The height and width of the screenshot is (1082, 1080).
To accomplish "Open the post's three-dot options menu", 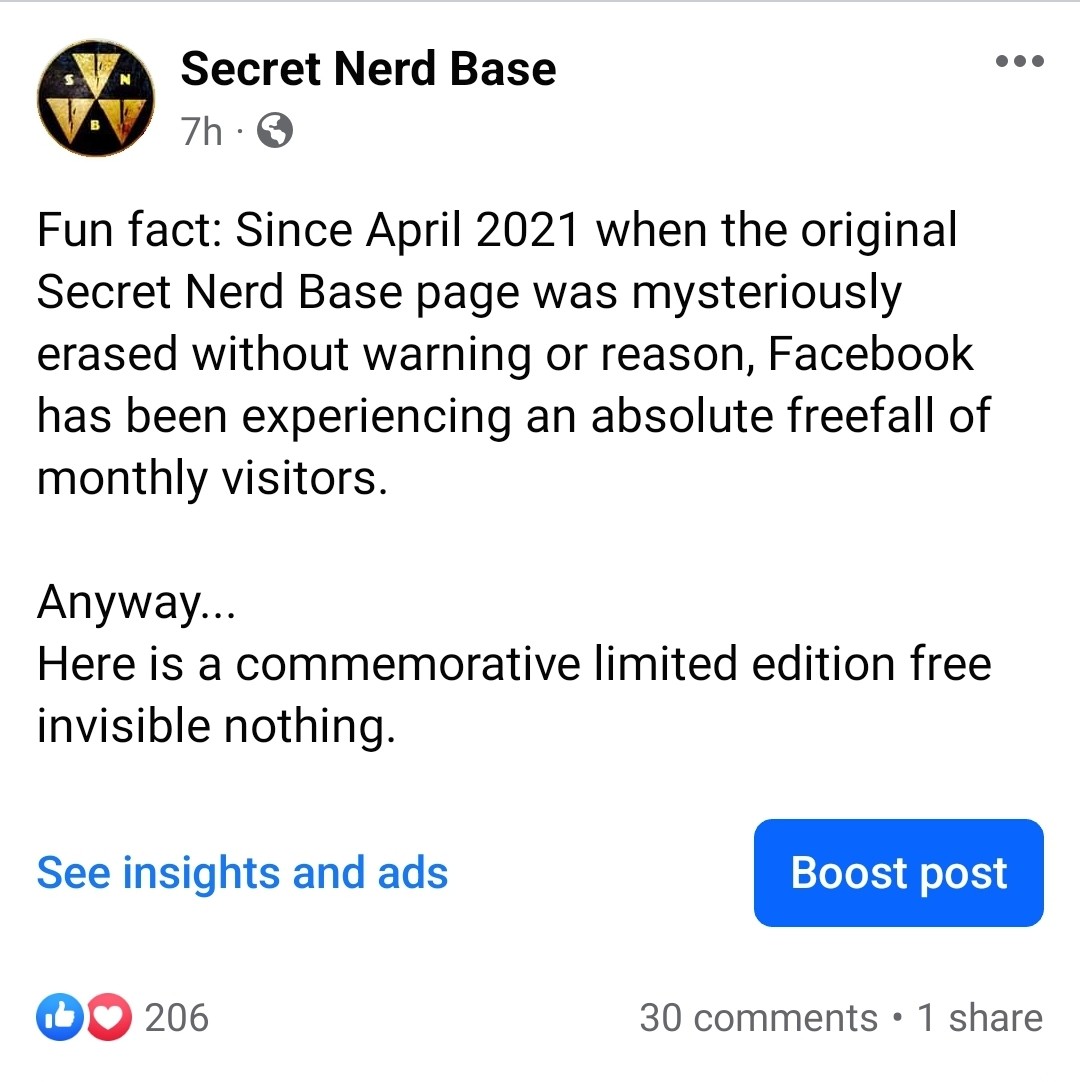I will point(1020,62).
